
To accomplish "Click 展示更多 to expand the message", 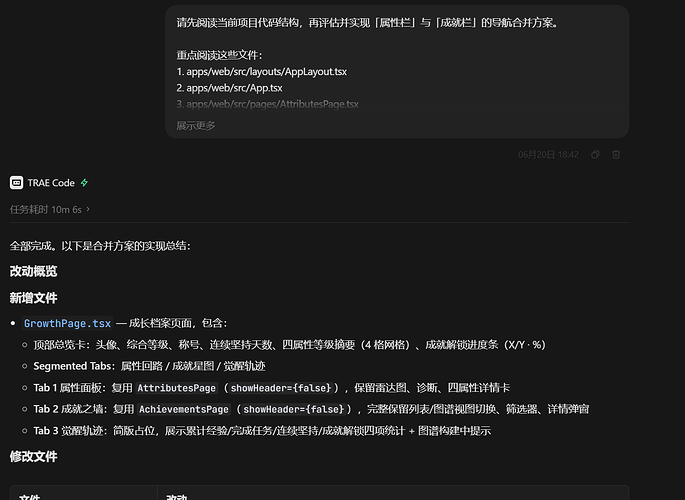I will [196, 126].
